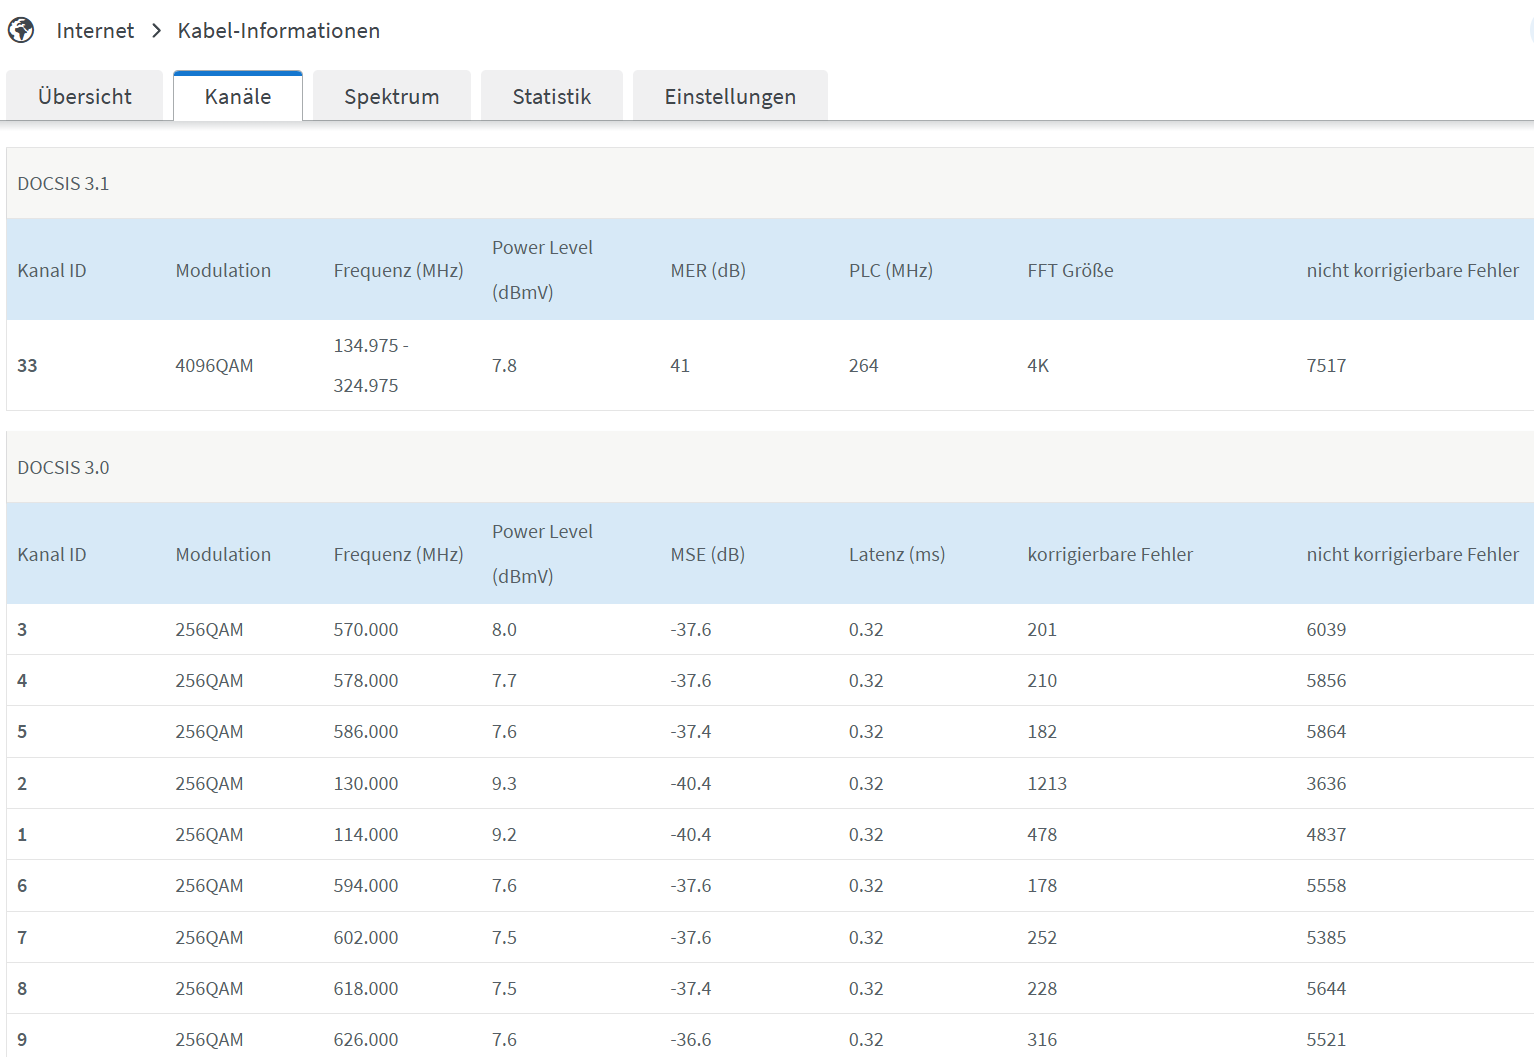Click the MER (dB) column header

708,270
